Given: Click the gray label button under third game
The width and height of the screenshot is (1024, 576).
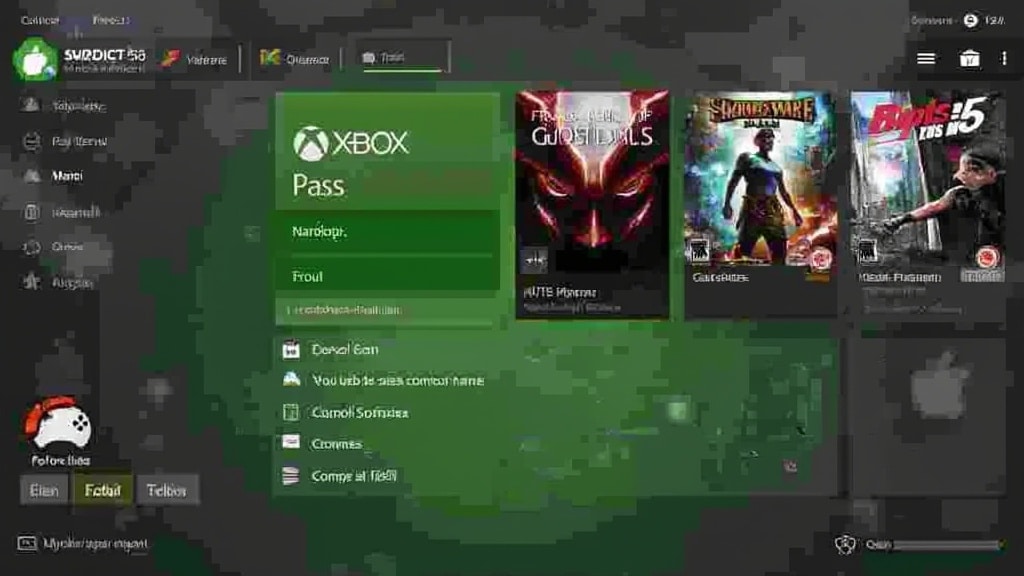Looking at the screenshot, I should (x=982, y=277).
